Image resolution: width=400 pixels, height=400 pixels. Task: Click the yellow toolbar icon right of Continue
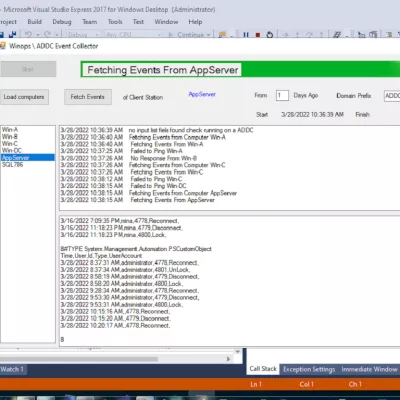(222, 35)
